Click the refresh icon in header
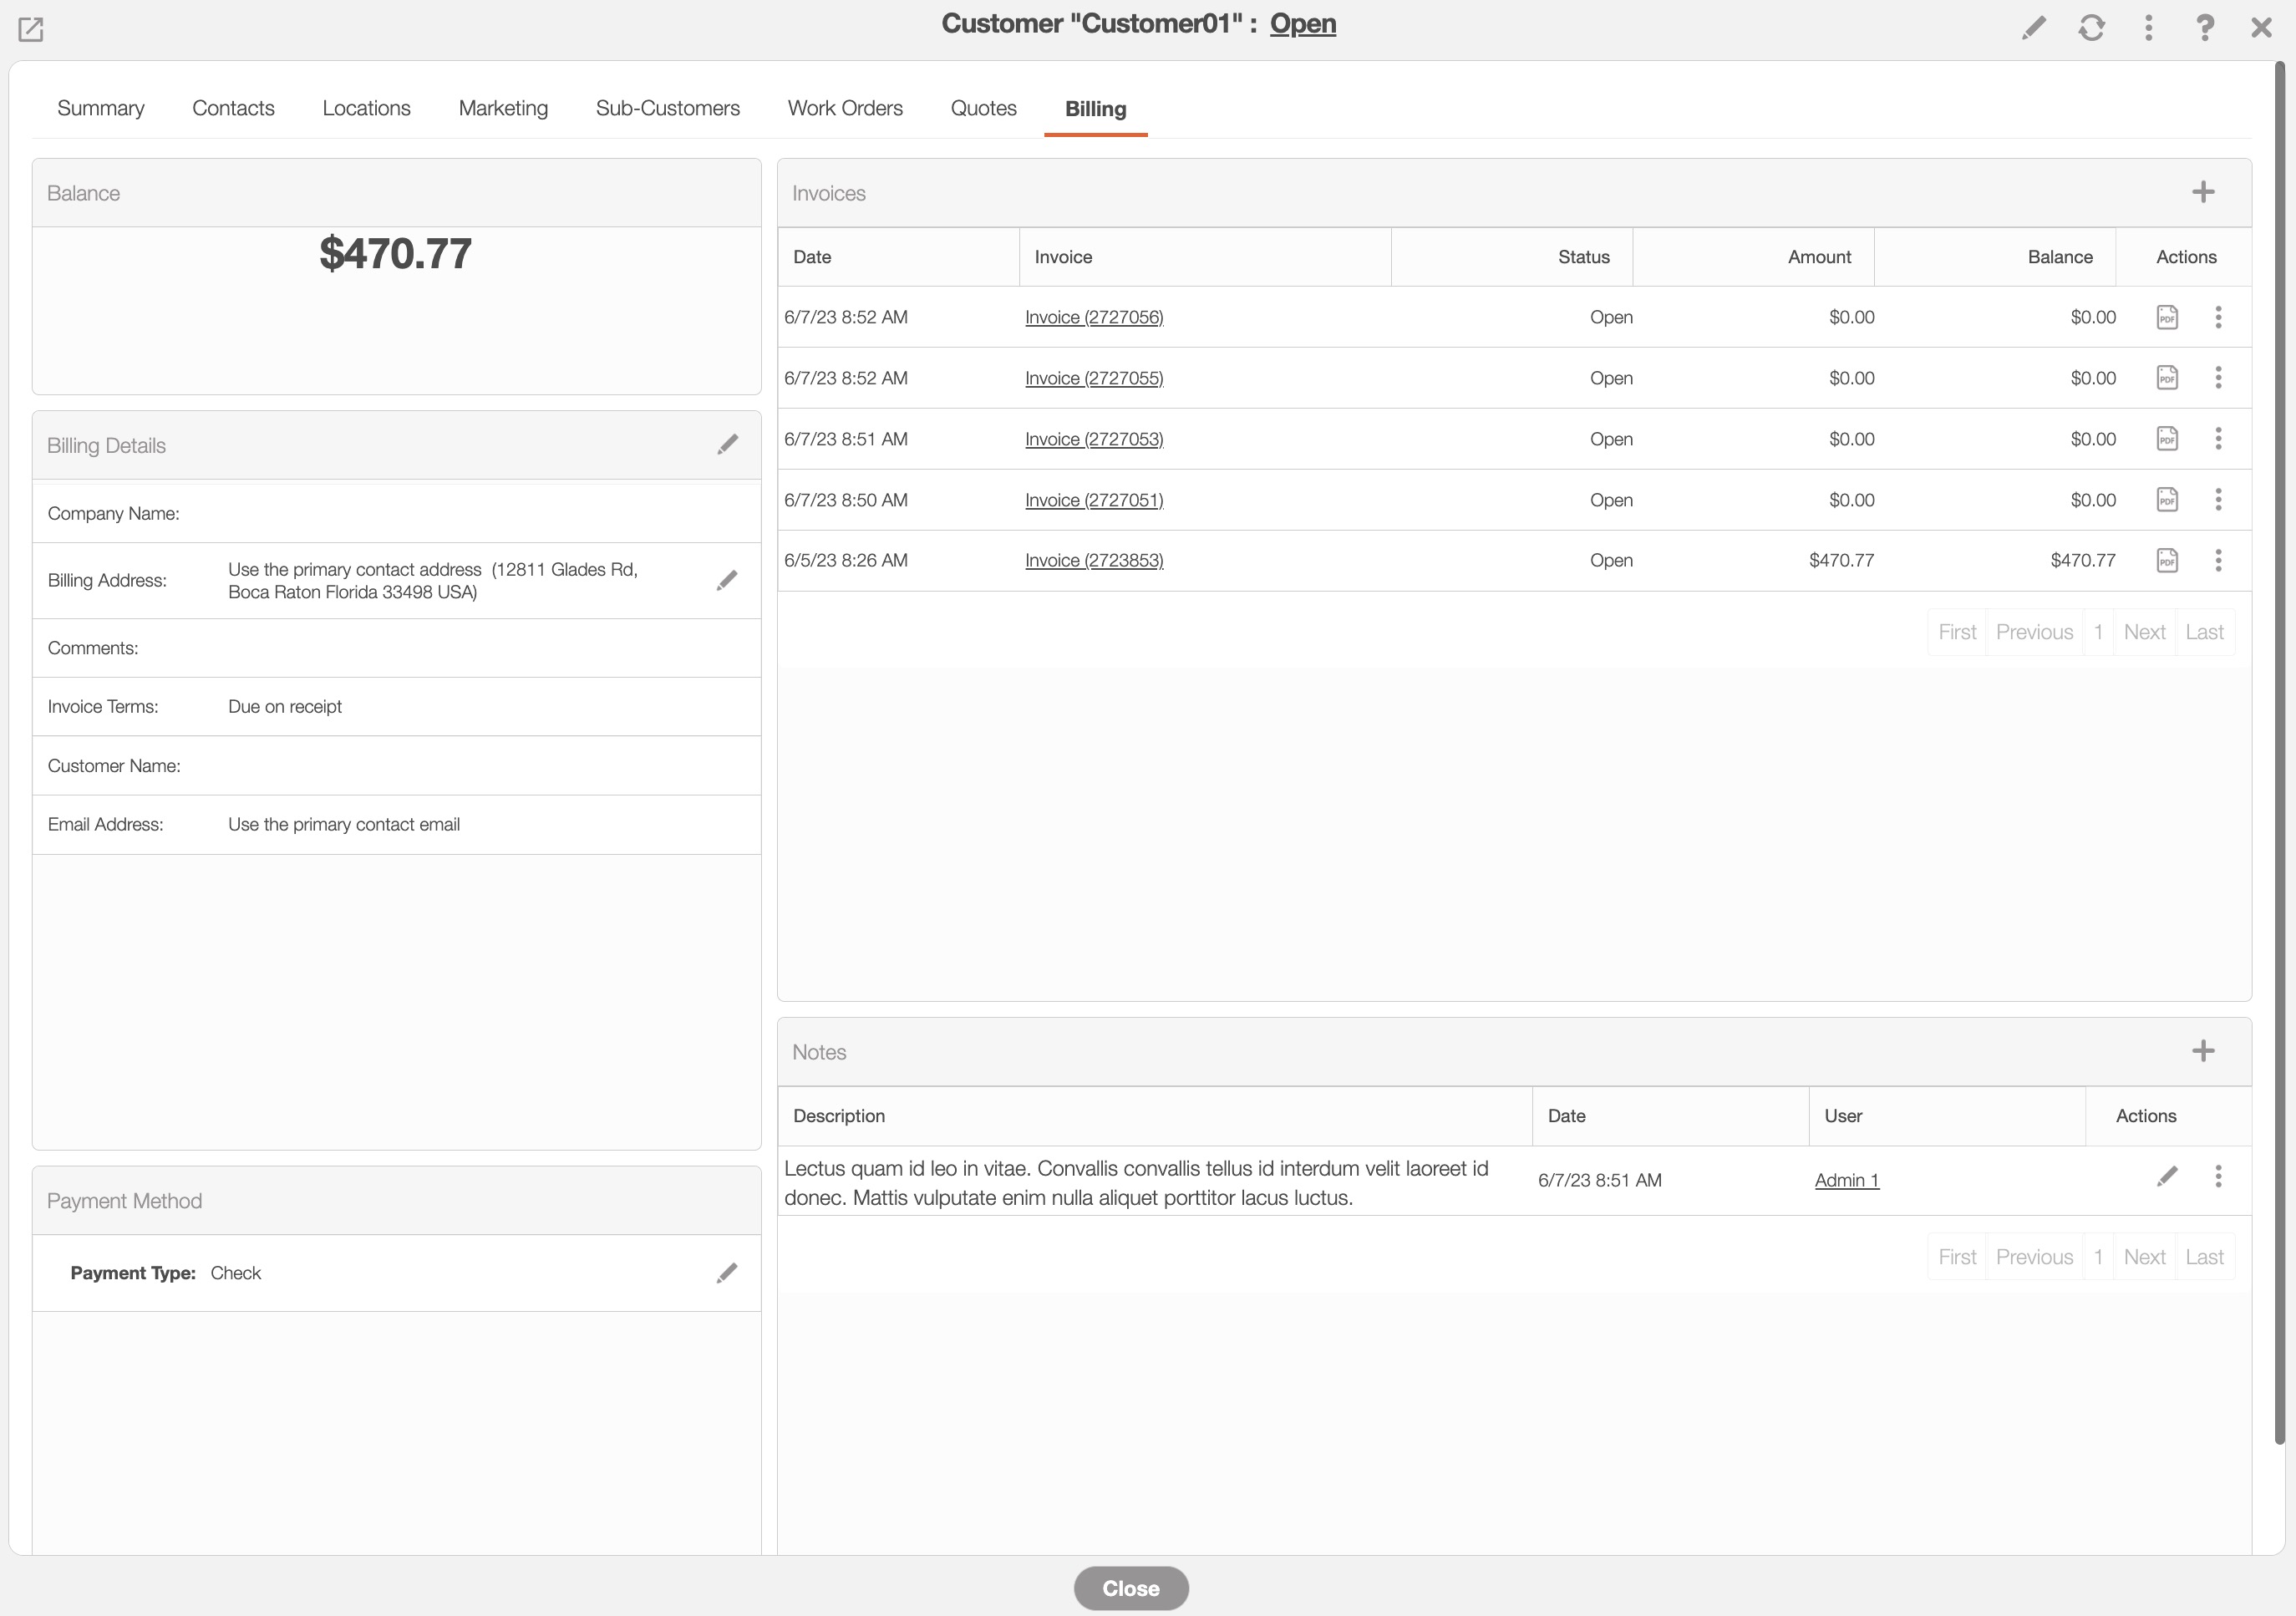The image size is (2296, 1616). pos(2091,27)
